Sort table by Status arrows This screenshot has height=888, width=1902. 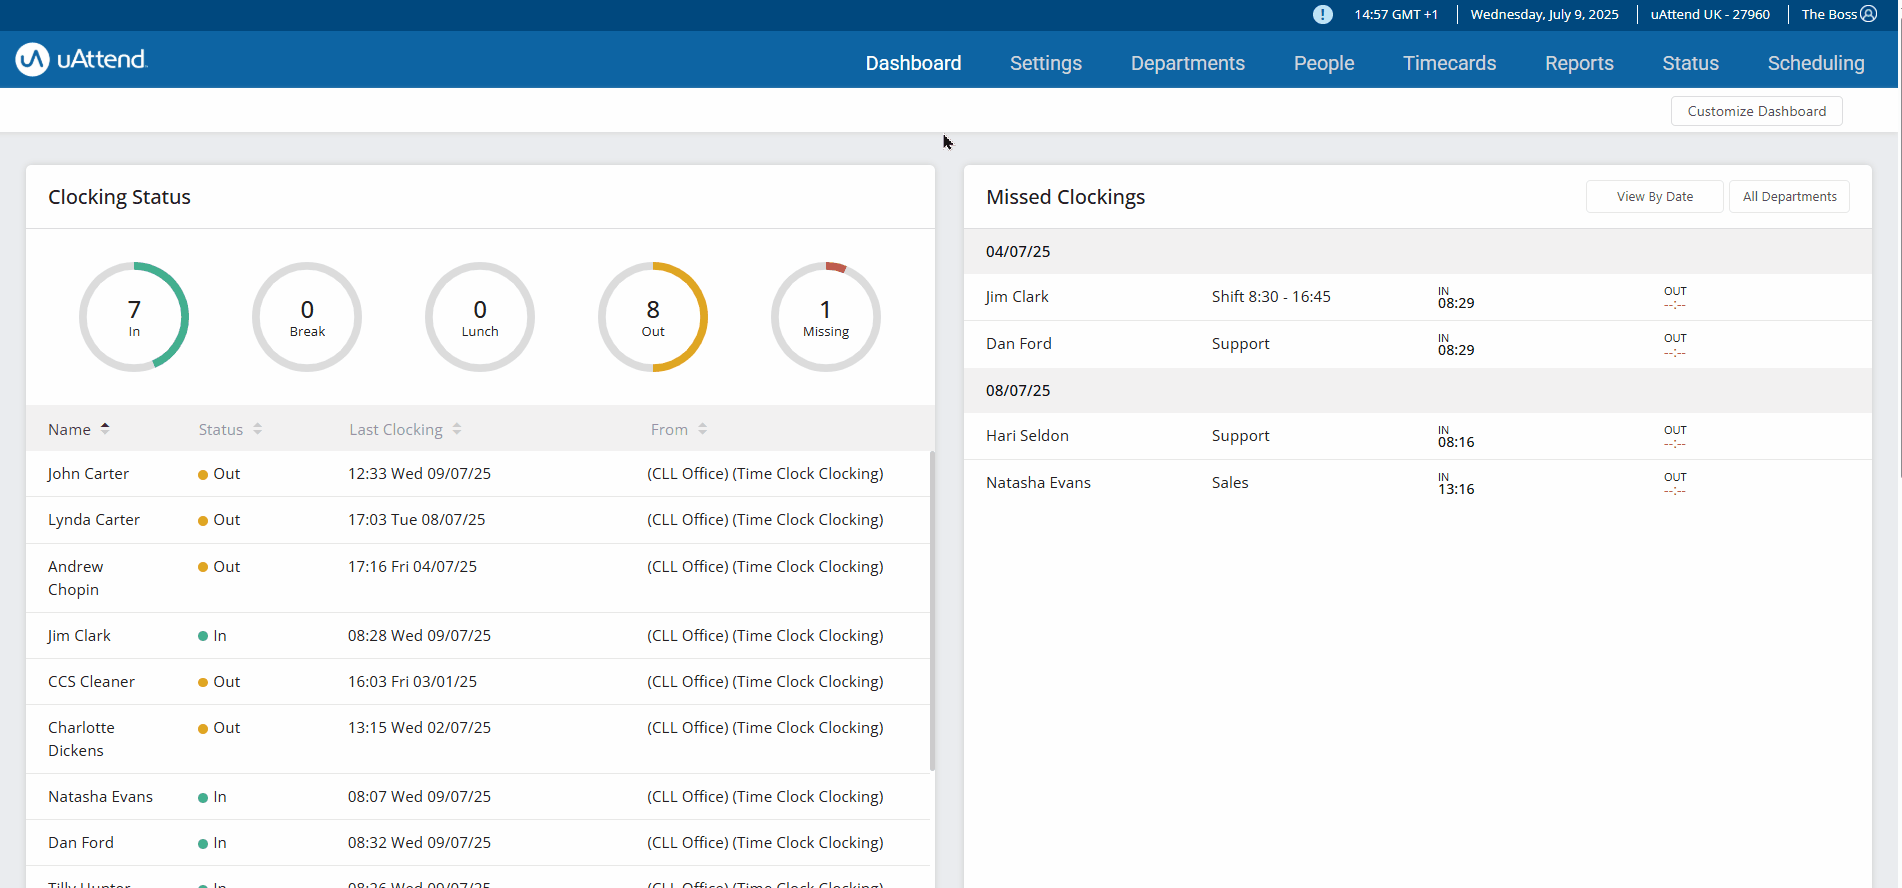pos(257,429)
